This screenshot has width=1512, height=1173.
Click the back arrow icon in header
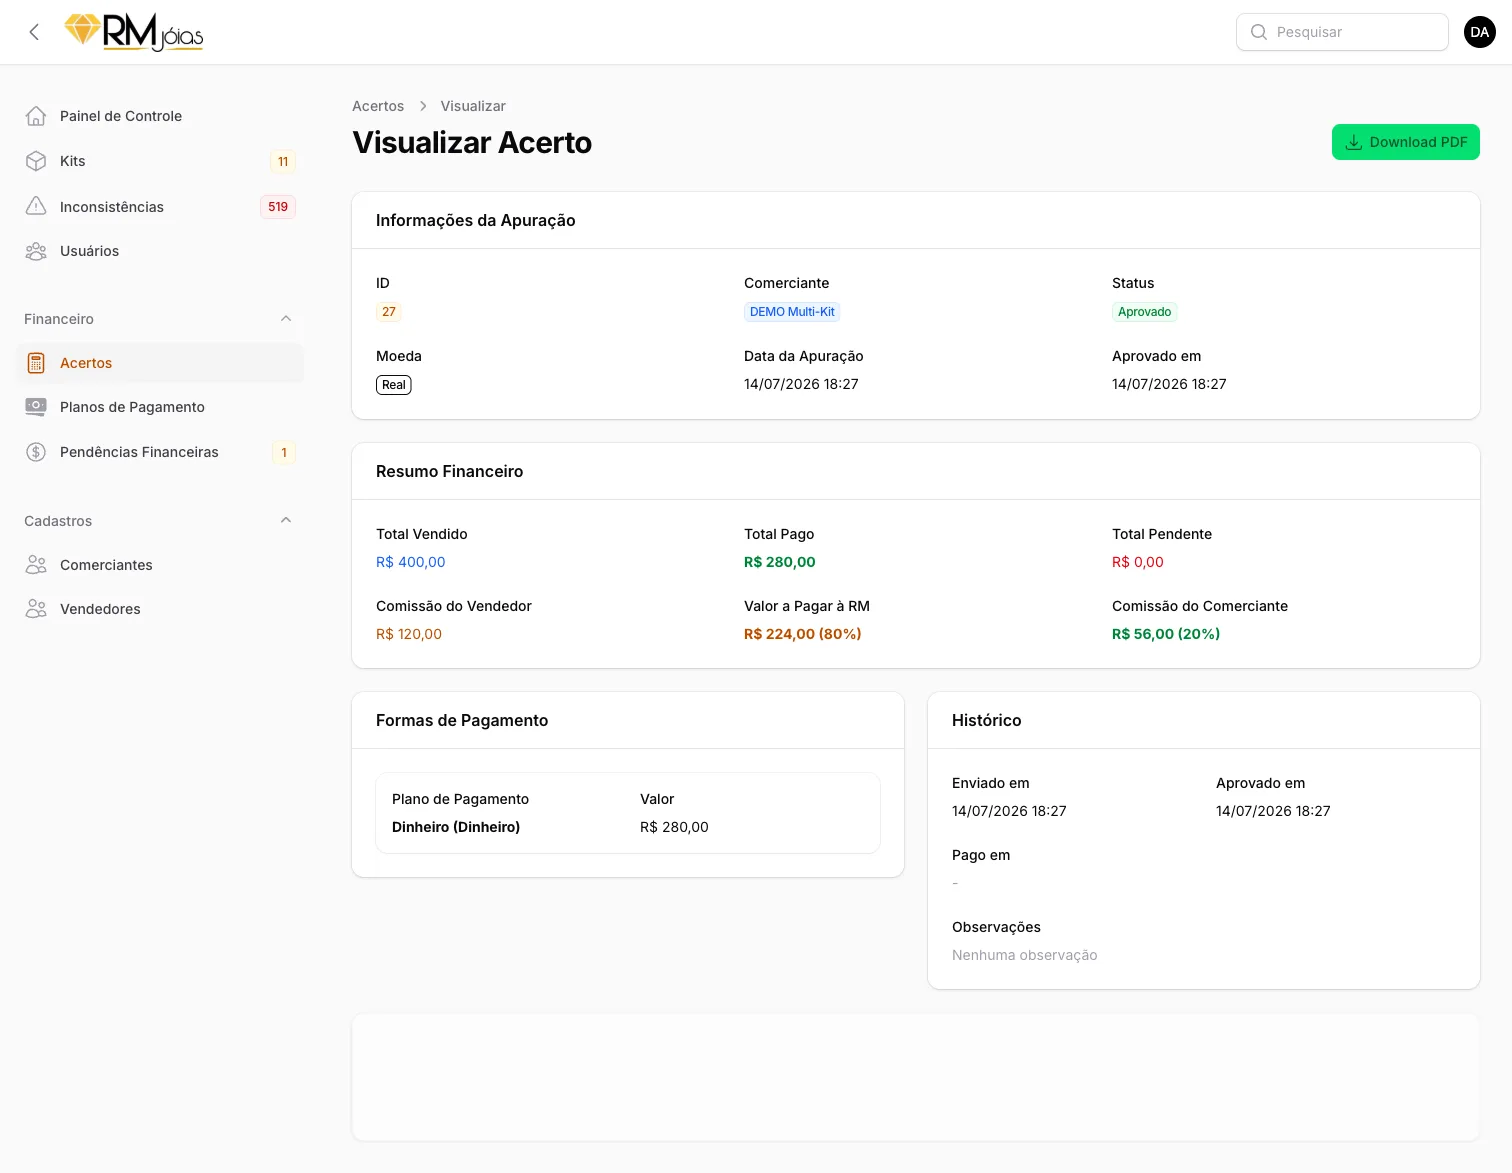[34, 32]
